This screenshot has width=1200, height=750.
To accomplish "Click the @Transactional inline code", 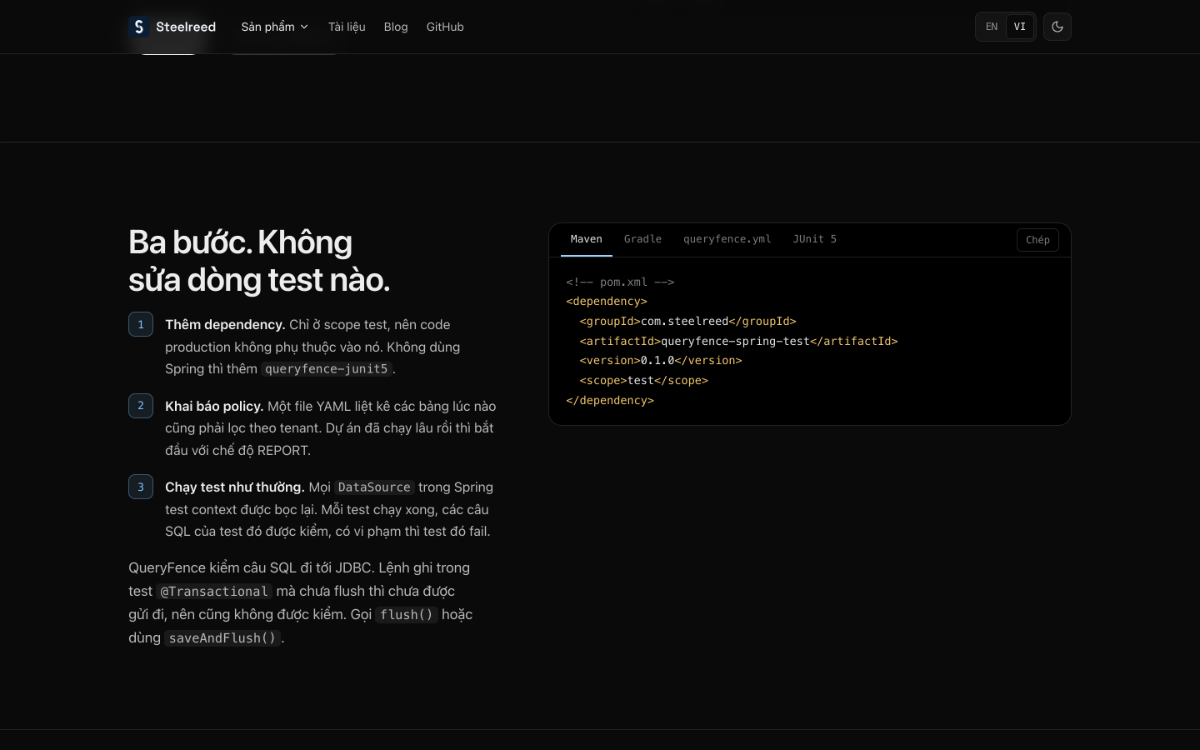I will (x=215, y=591).
